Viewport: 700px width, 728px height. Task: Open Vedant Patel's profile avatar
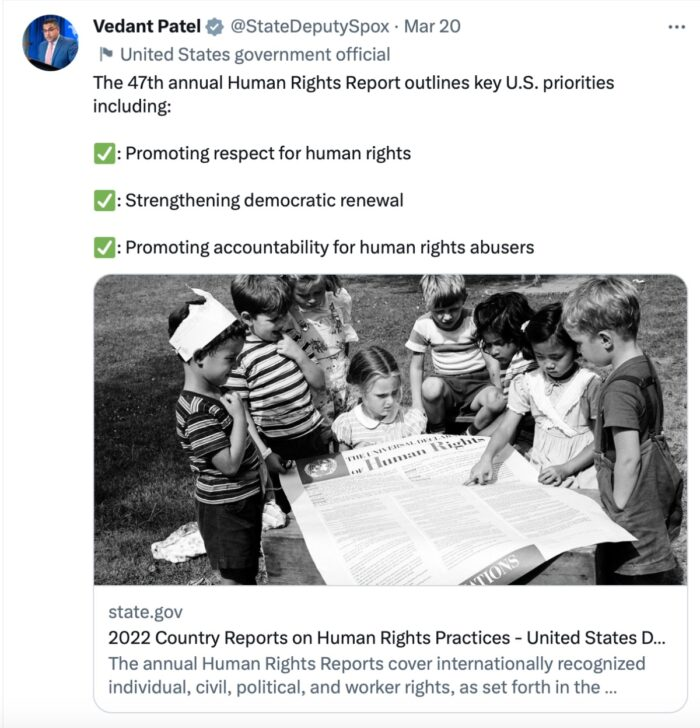pos(50,43)
